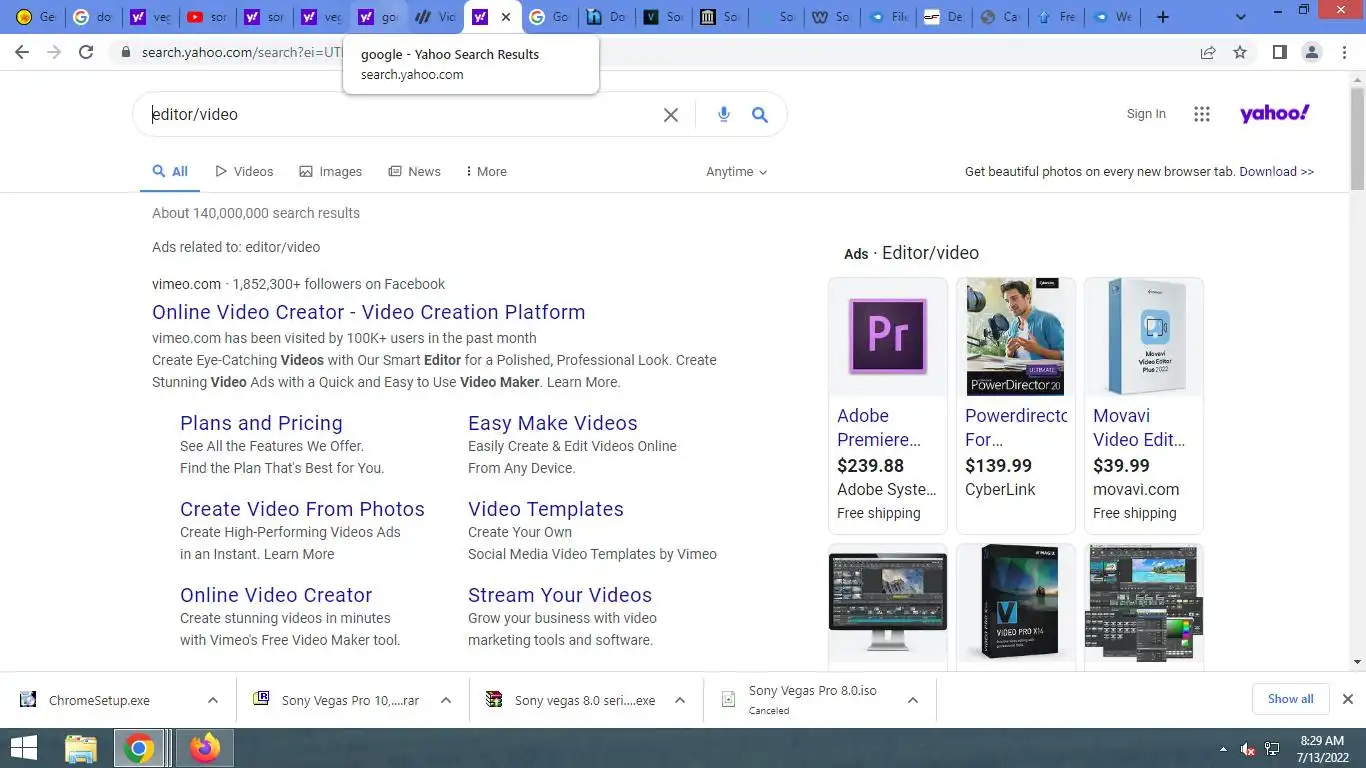This screenshot has width=1366, height=768.
Task: Open Plans and Pricing link
Action: 261,423
